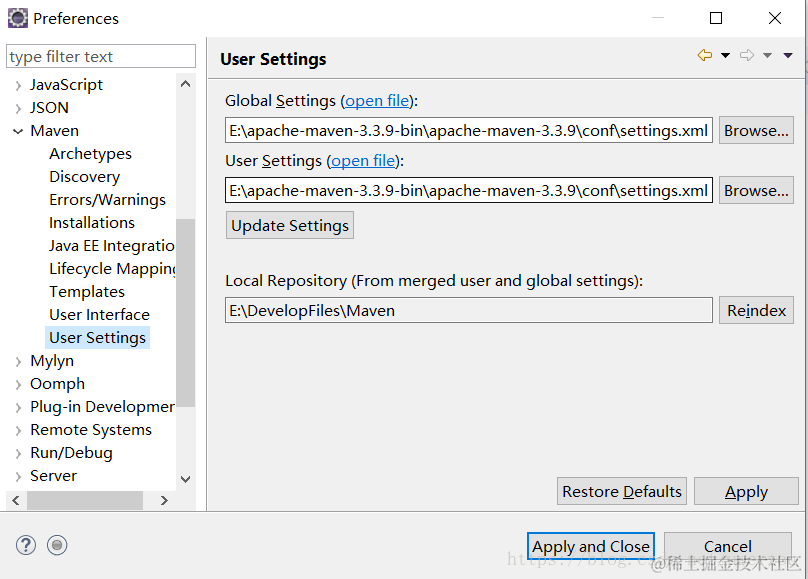Select Archetypes in the Maven tree

[90, 154]
